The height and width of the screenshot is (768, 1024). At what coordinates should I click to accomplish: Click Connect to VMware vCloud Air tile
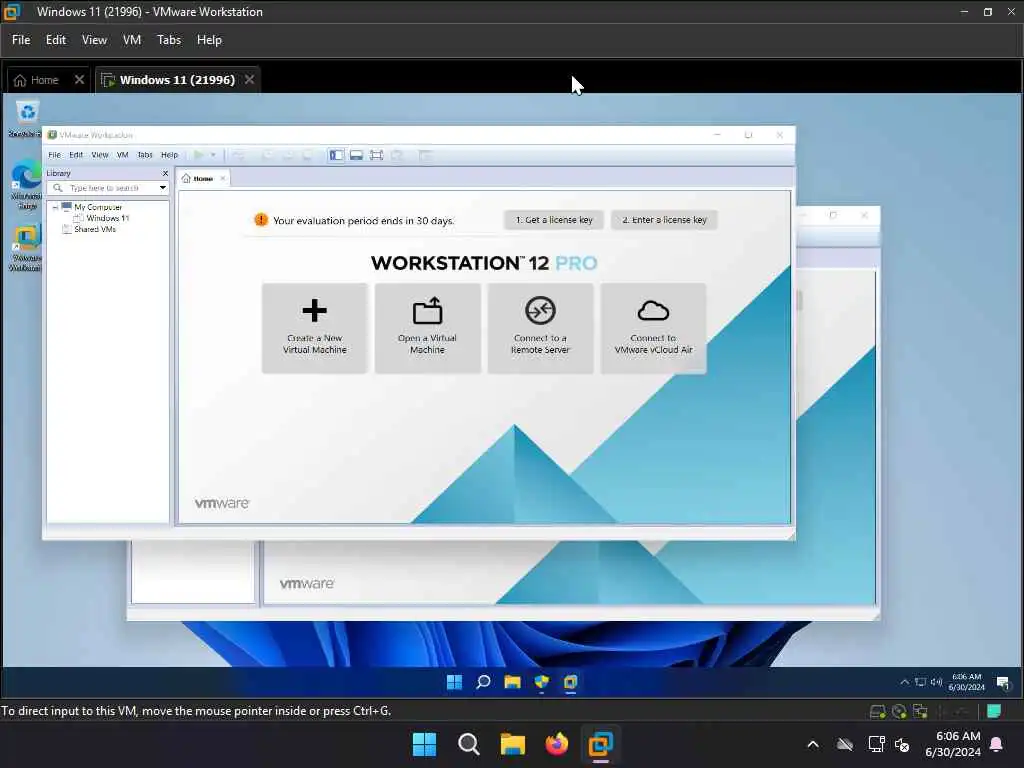coord(653,328)
